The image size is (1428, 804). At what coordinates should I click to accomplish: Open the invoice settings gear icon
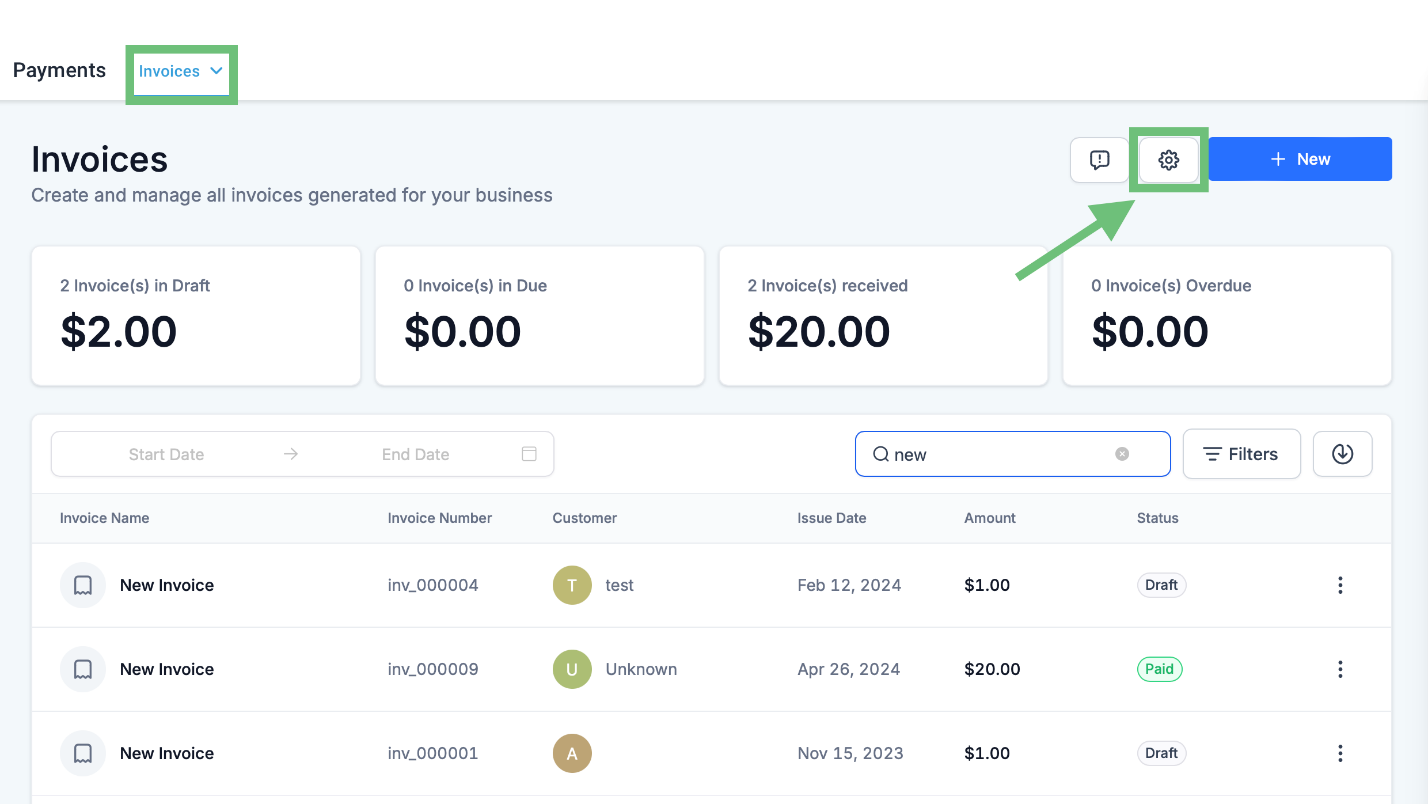pos(1168,160)
